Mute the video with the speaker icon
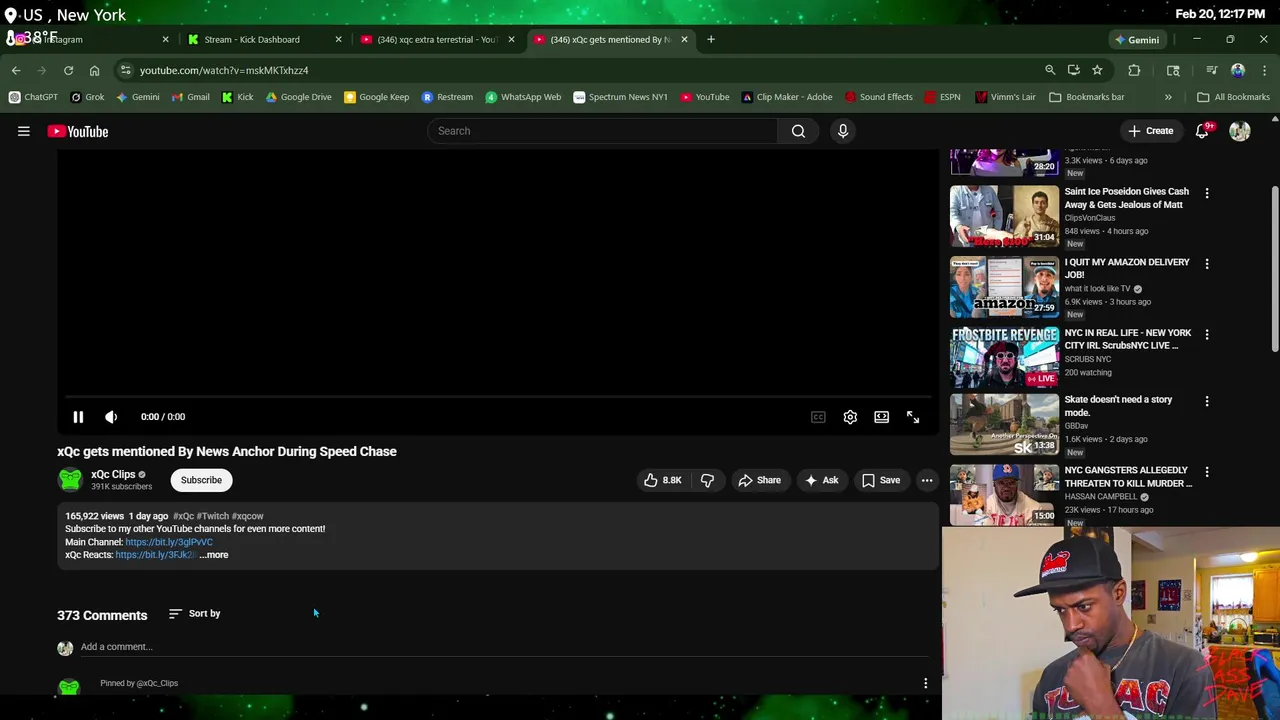Image resolution: width=1280 pixels, height=720 pixels. coord(111,417)
